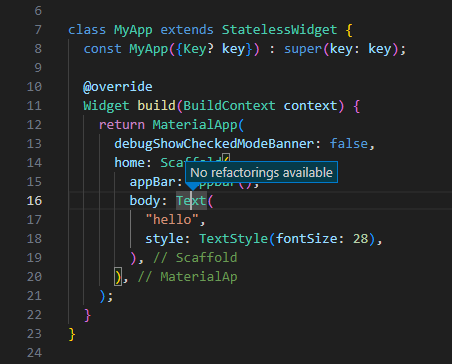Click the 'super' keyword on line 8
Viewport: 452px width, 364px height.
coord(303,49)
